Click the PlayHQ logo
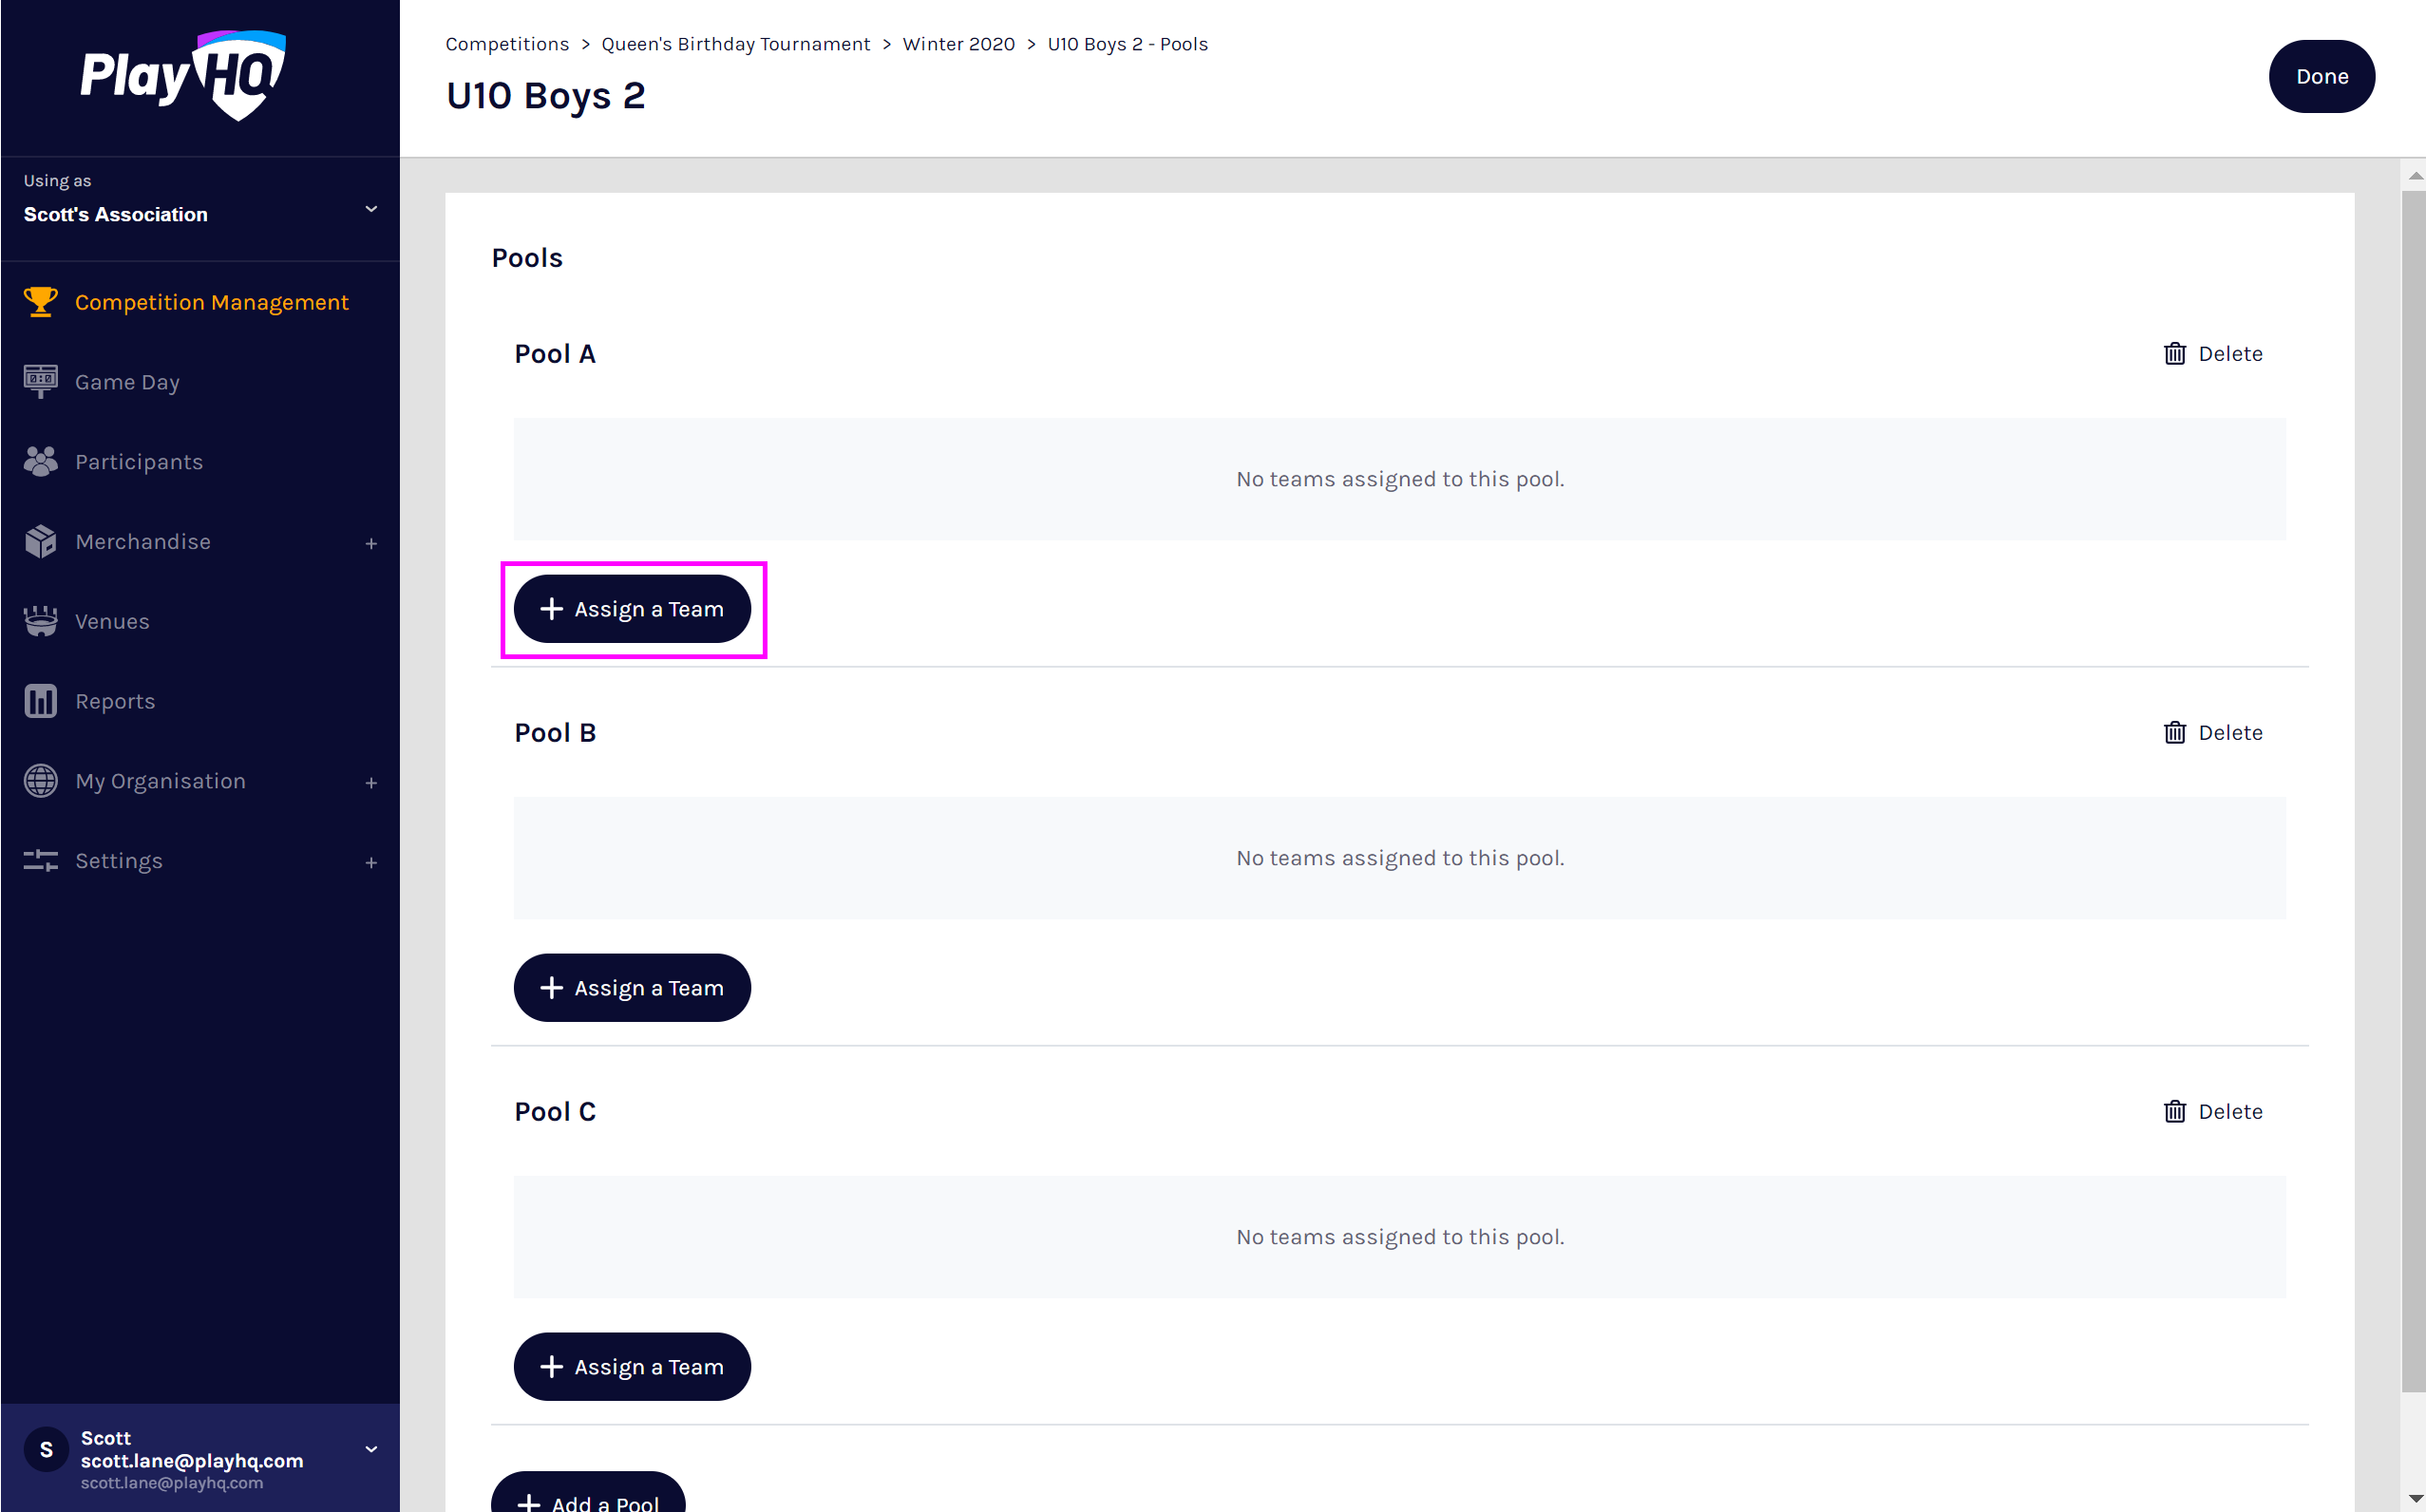Screen dimensions: 2426x1512 (x=184, y=76)
